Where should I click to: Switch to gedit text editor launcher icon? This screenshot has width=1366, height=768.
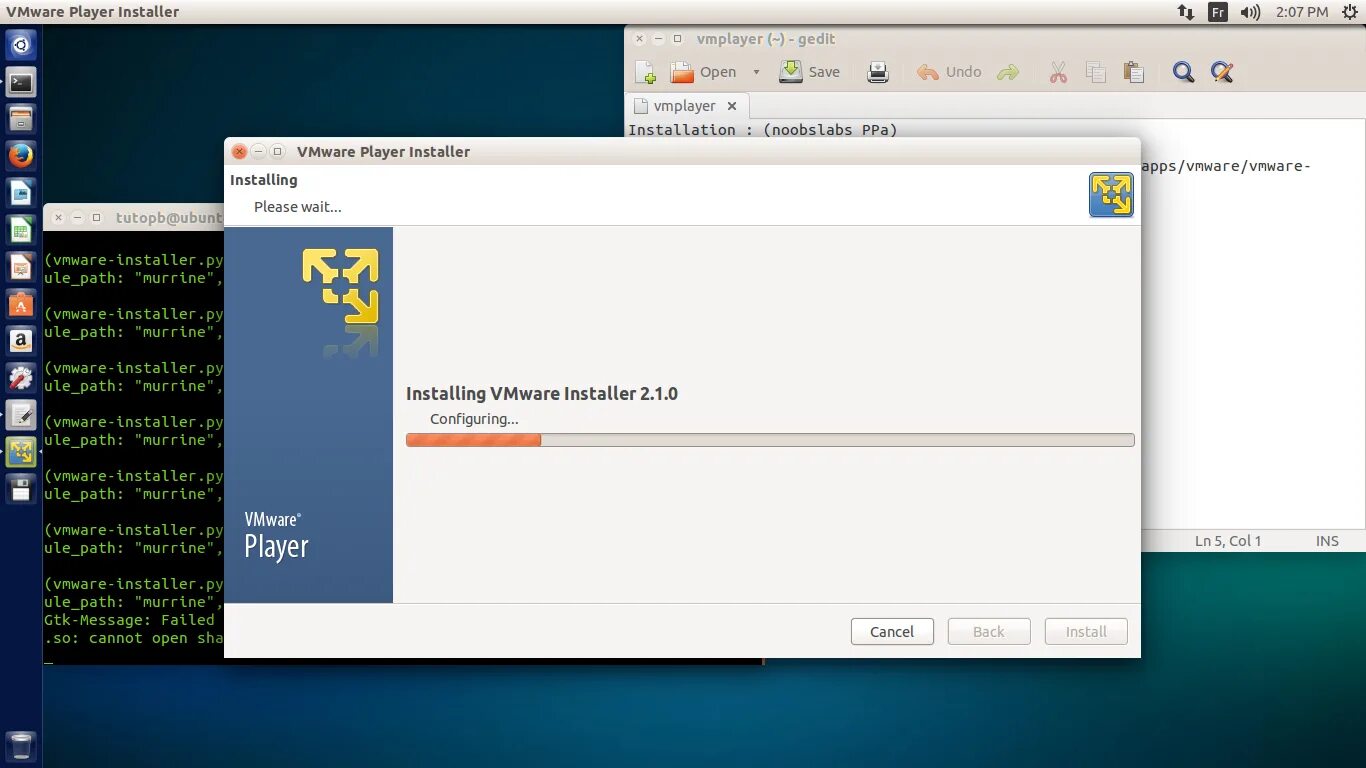point(21,415)
